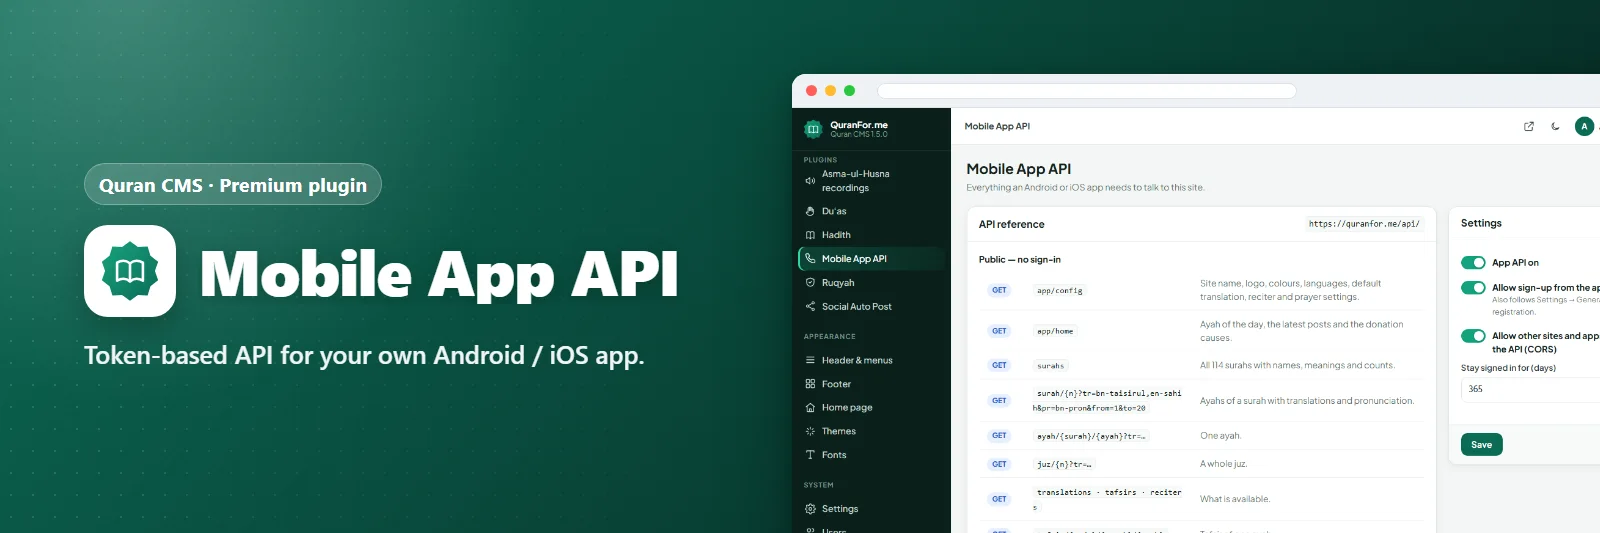Click the GET badge beside juz/{n}

pos(999,464)
